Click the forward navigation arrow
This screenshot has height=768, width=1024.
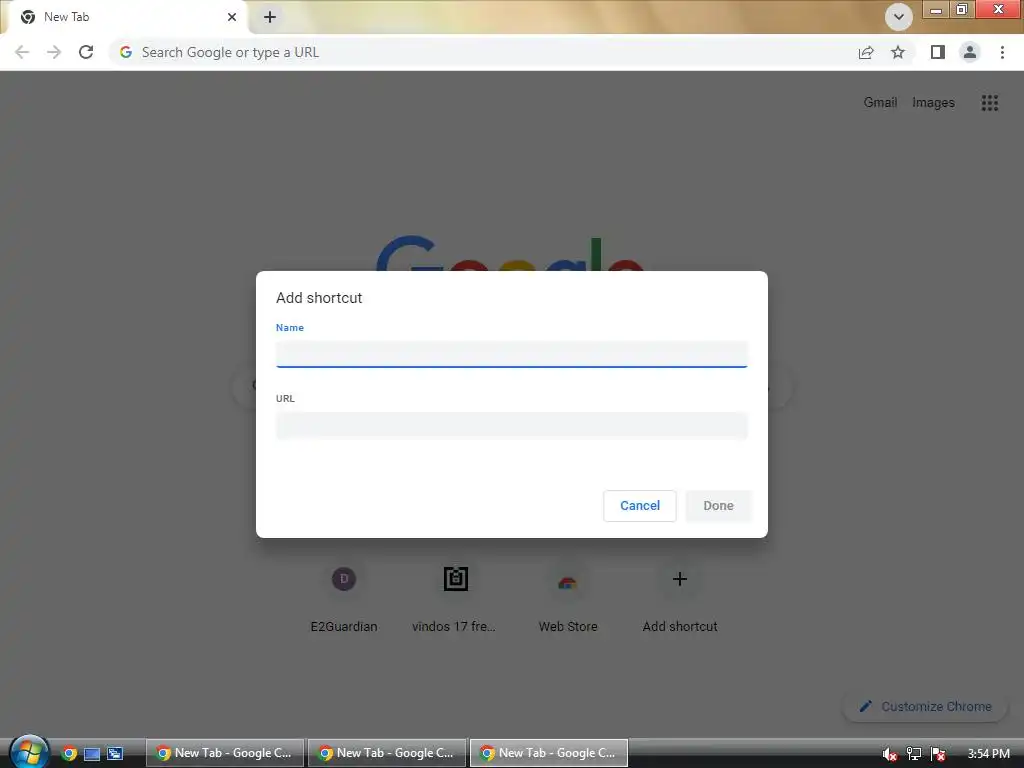pos(54,52)
